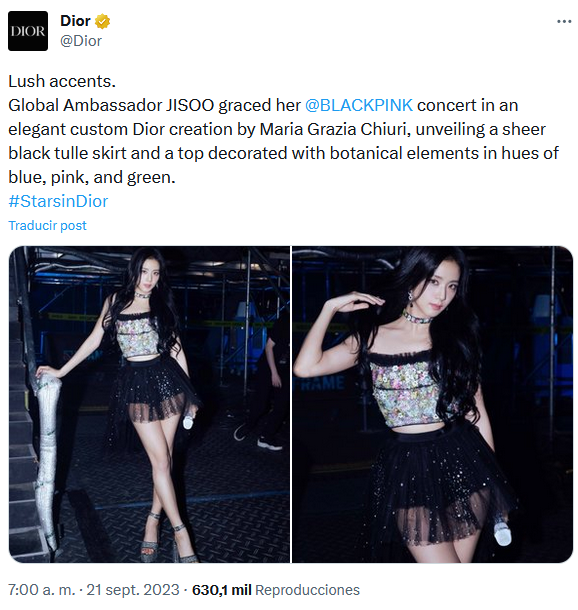This screenshot has width=578, height=610.
Task: Open the three-dot more options menu
Action: [564, 21]
